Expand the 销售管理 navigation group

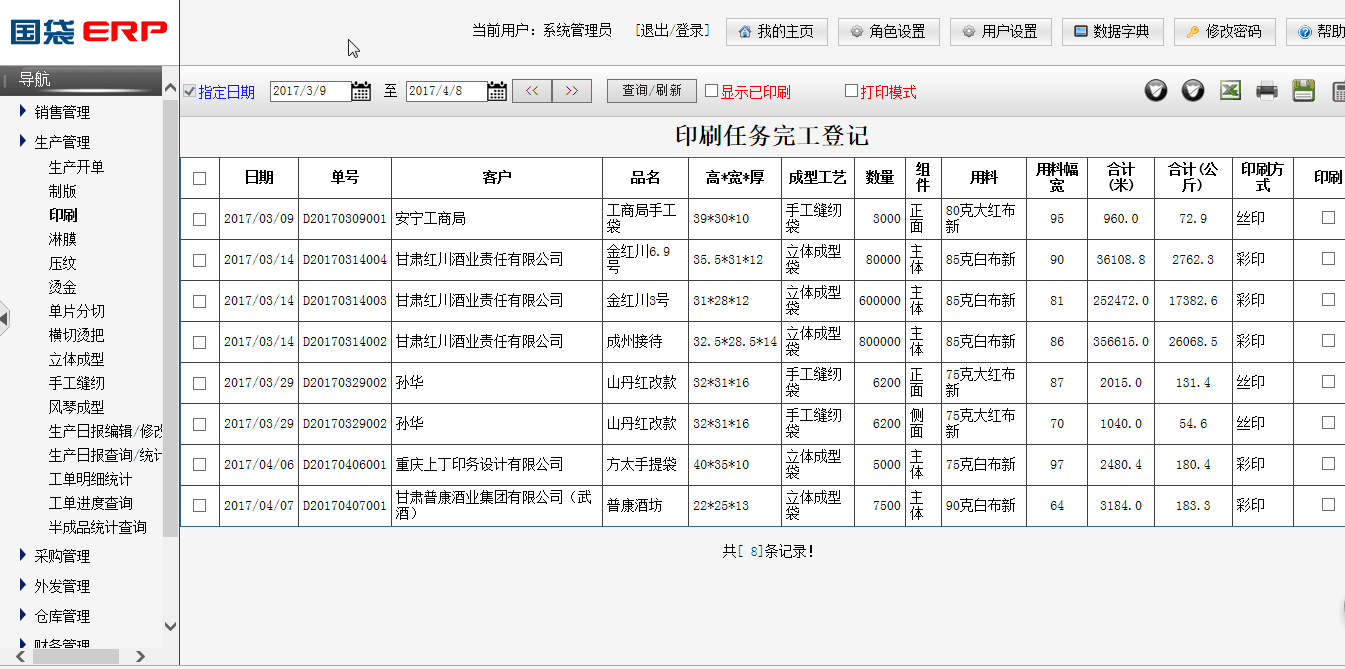(61, 112)
